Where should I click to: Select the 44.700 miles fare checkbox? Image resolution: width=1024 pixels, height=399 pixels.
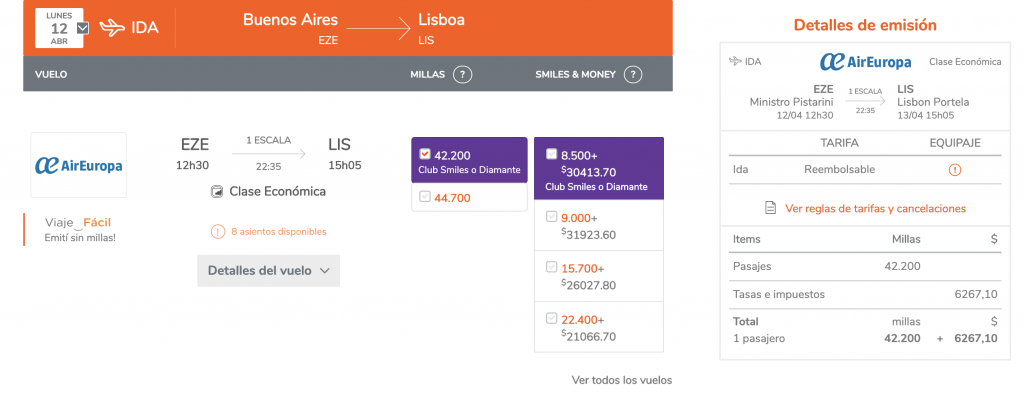tap(424, 197)
